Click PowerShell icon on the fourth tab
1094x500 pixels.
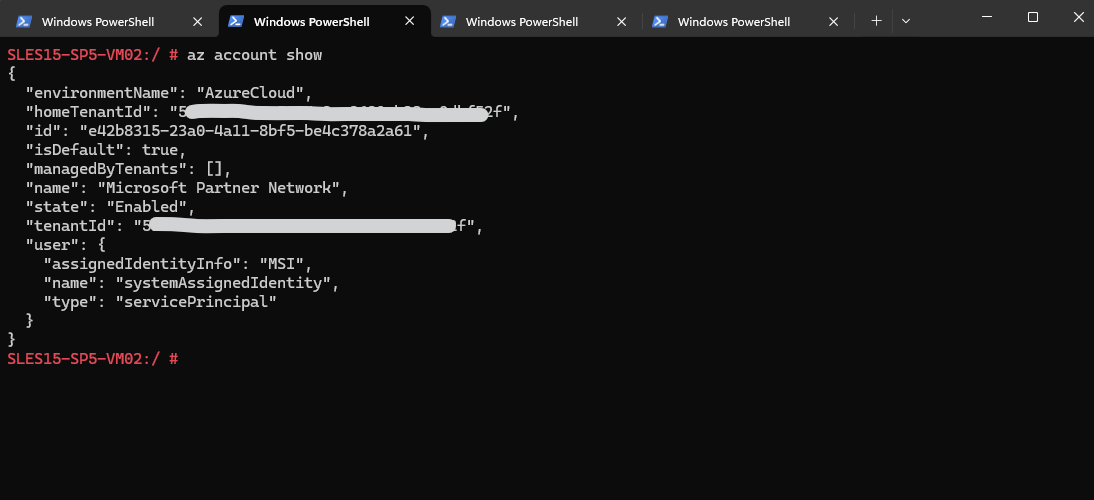[660, 22]
